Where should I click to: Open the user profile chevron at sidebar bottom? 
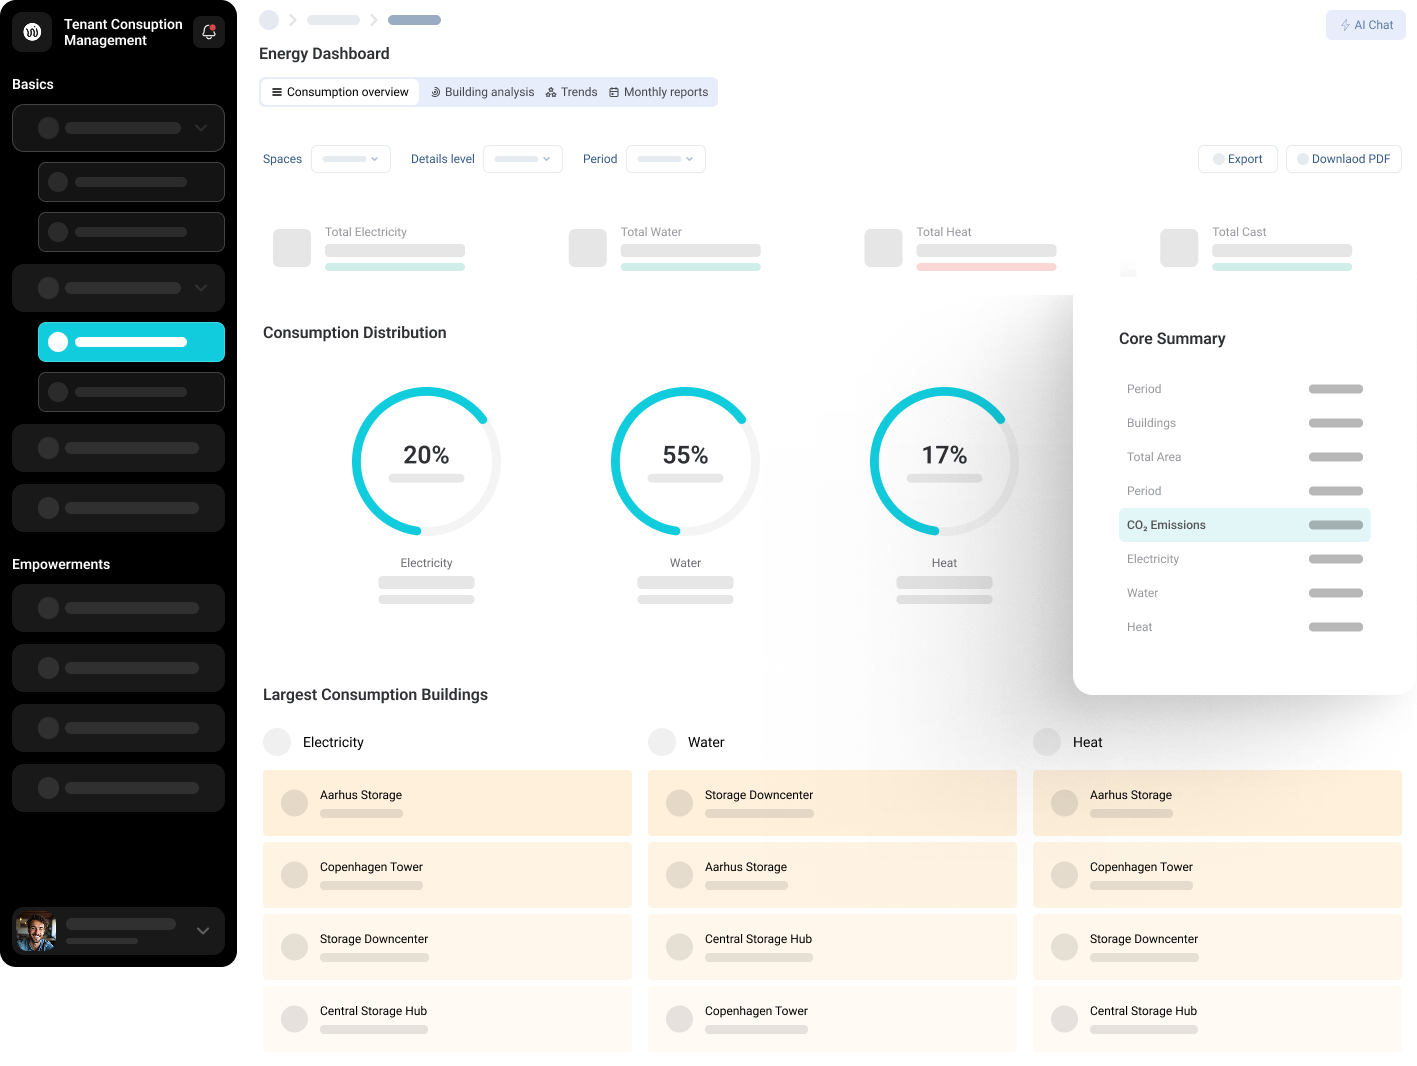point(202,931)
